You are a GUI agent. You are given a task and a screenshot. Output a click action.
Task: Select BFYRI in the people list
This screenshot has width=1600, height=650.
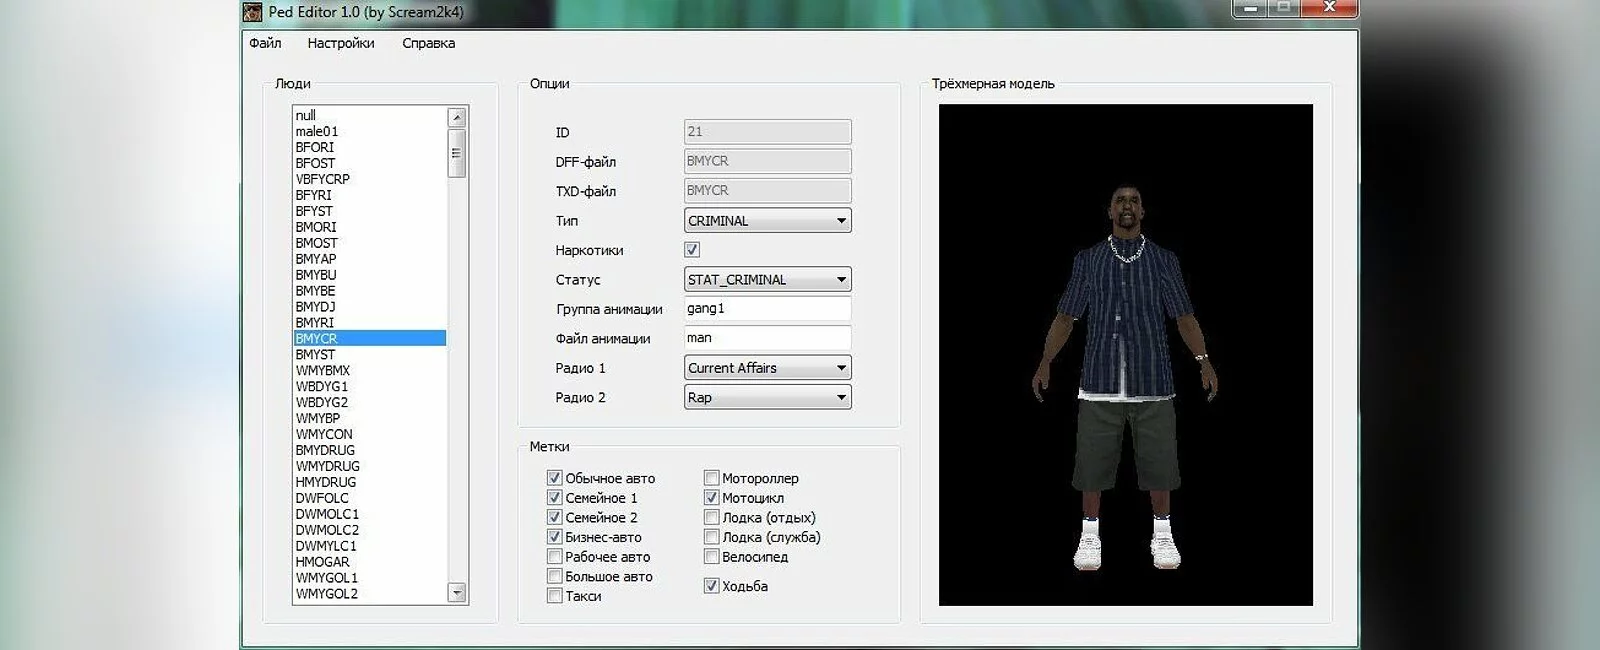coord(370,195)
